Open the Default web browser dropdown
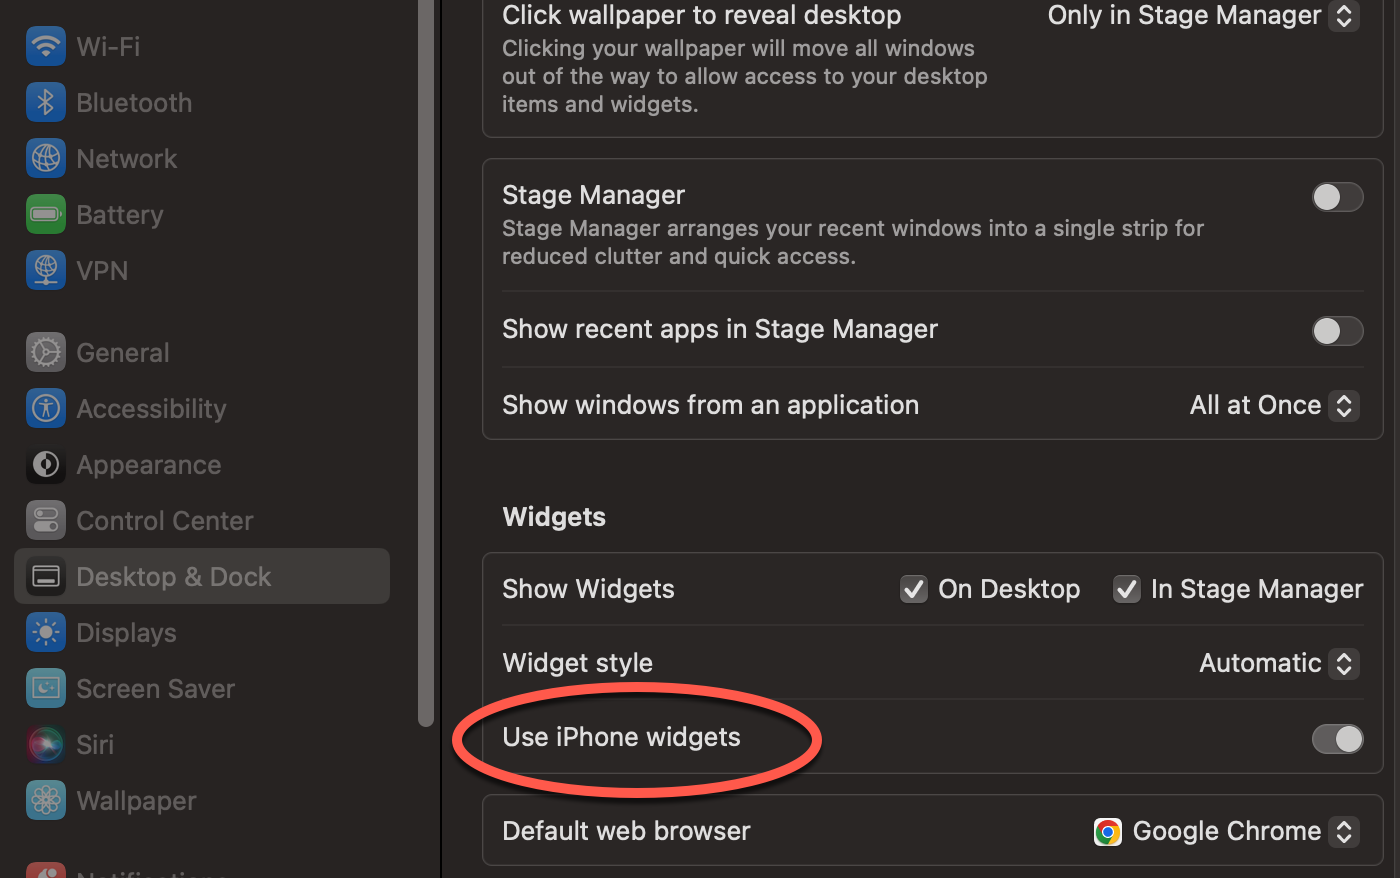This screenshot has width=1400, height=878. (1227, 831)
